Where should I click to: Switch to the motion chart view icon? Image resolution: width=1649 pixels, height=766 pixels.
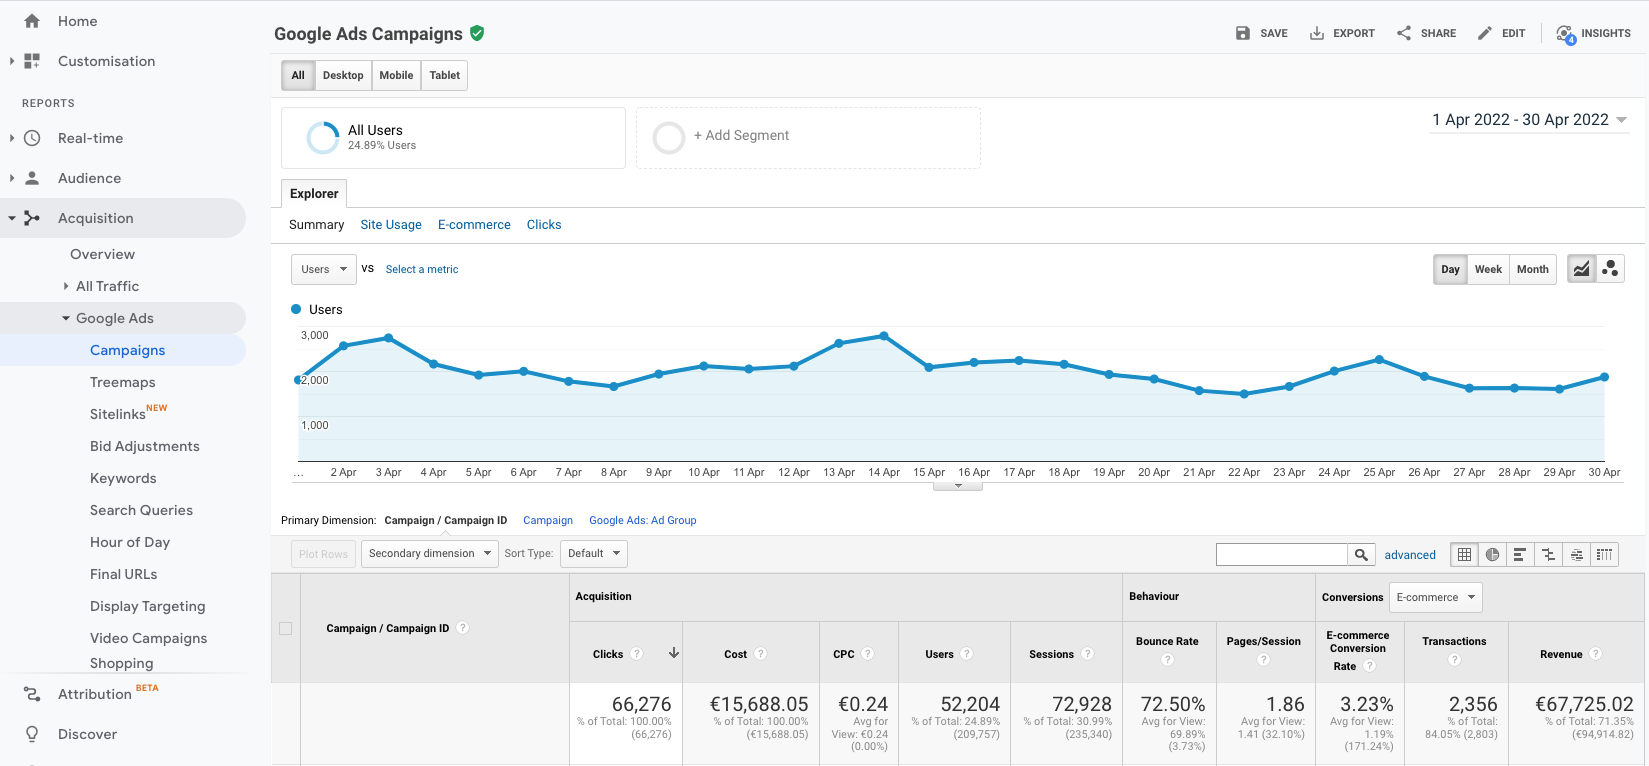[x=1610, y=269]
